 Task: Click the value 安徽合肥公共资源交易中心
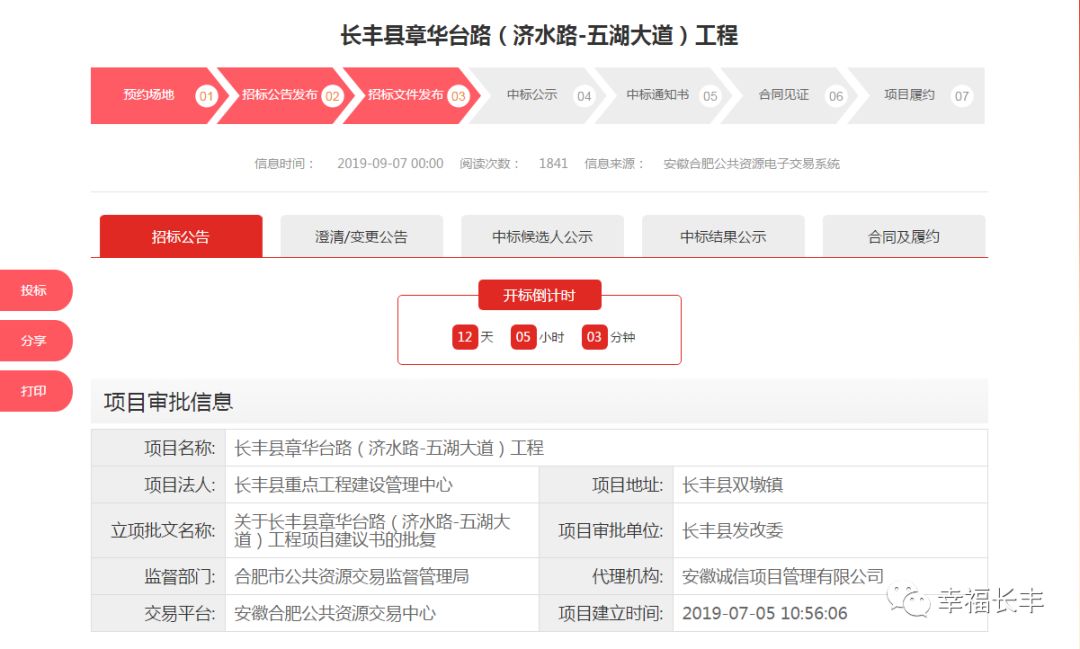click(x=335, y=613)
